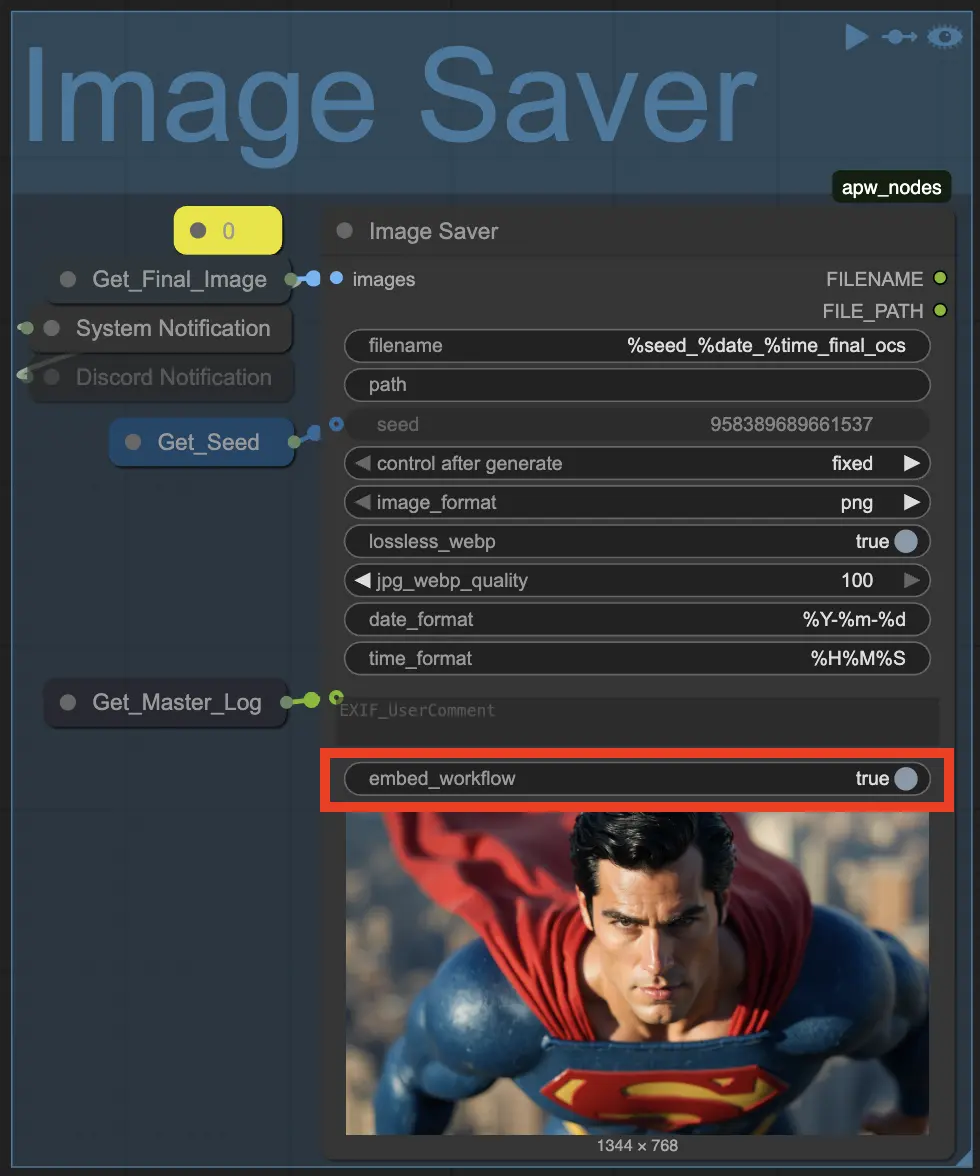Click right arrow of image_format selector
980x1176 pixels.
pos(911,502)
